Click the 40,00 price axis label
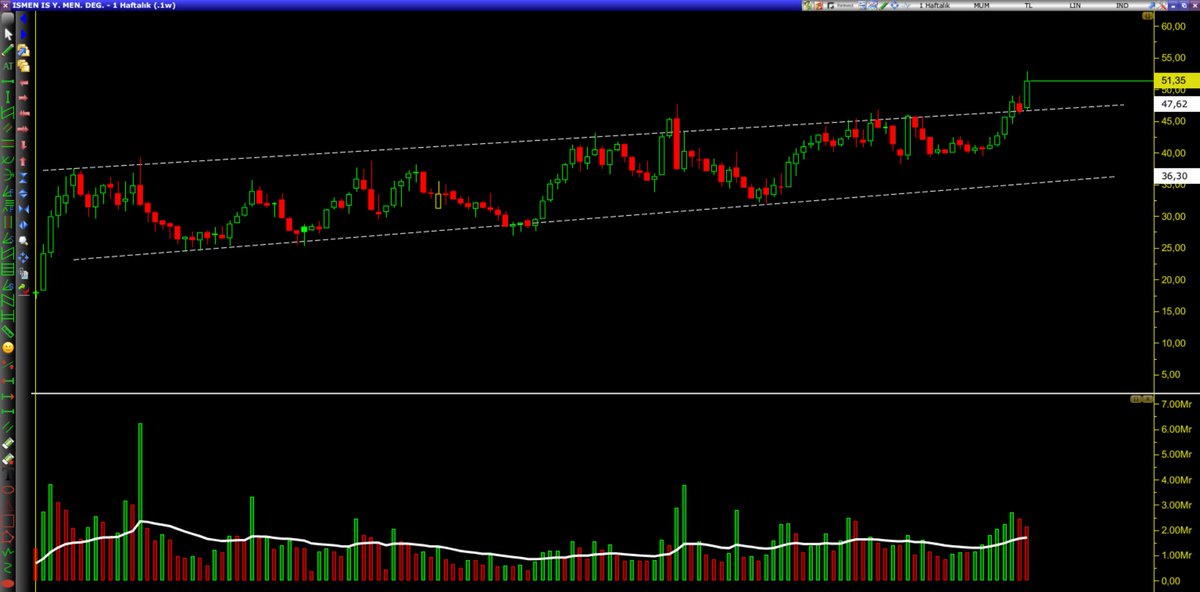This screenshot has height=592, width=1200. click(1174, 153)
